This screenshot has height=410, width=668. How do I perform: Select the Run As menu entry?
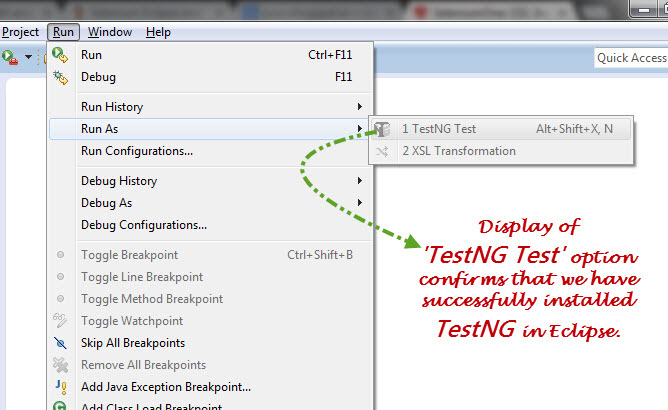[x=211, y=129]
